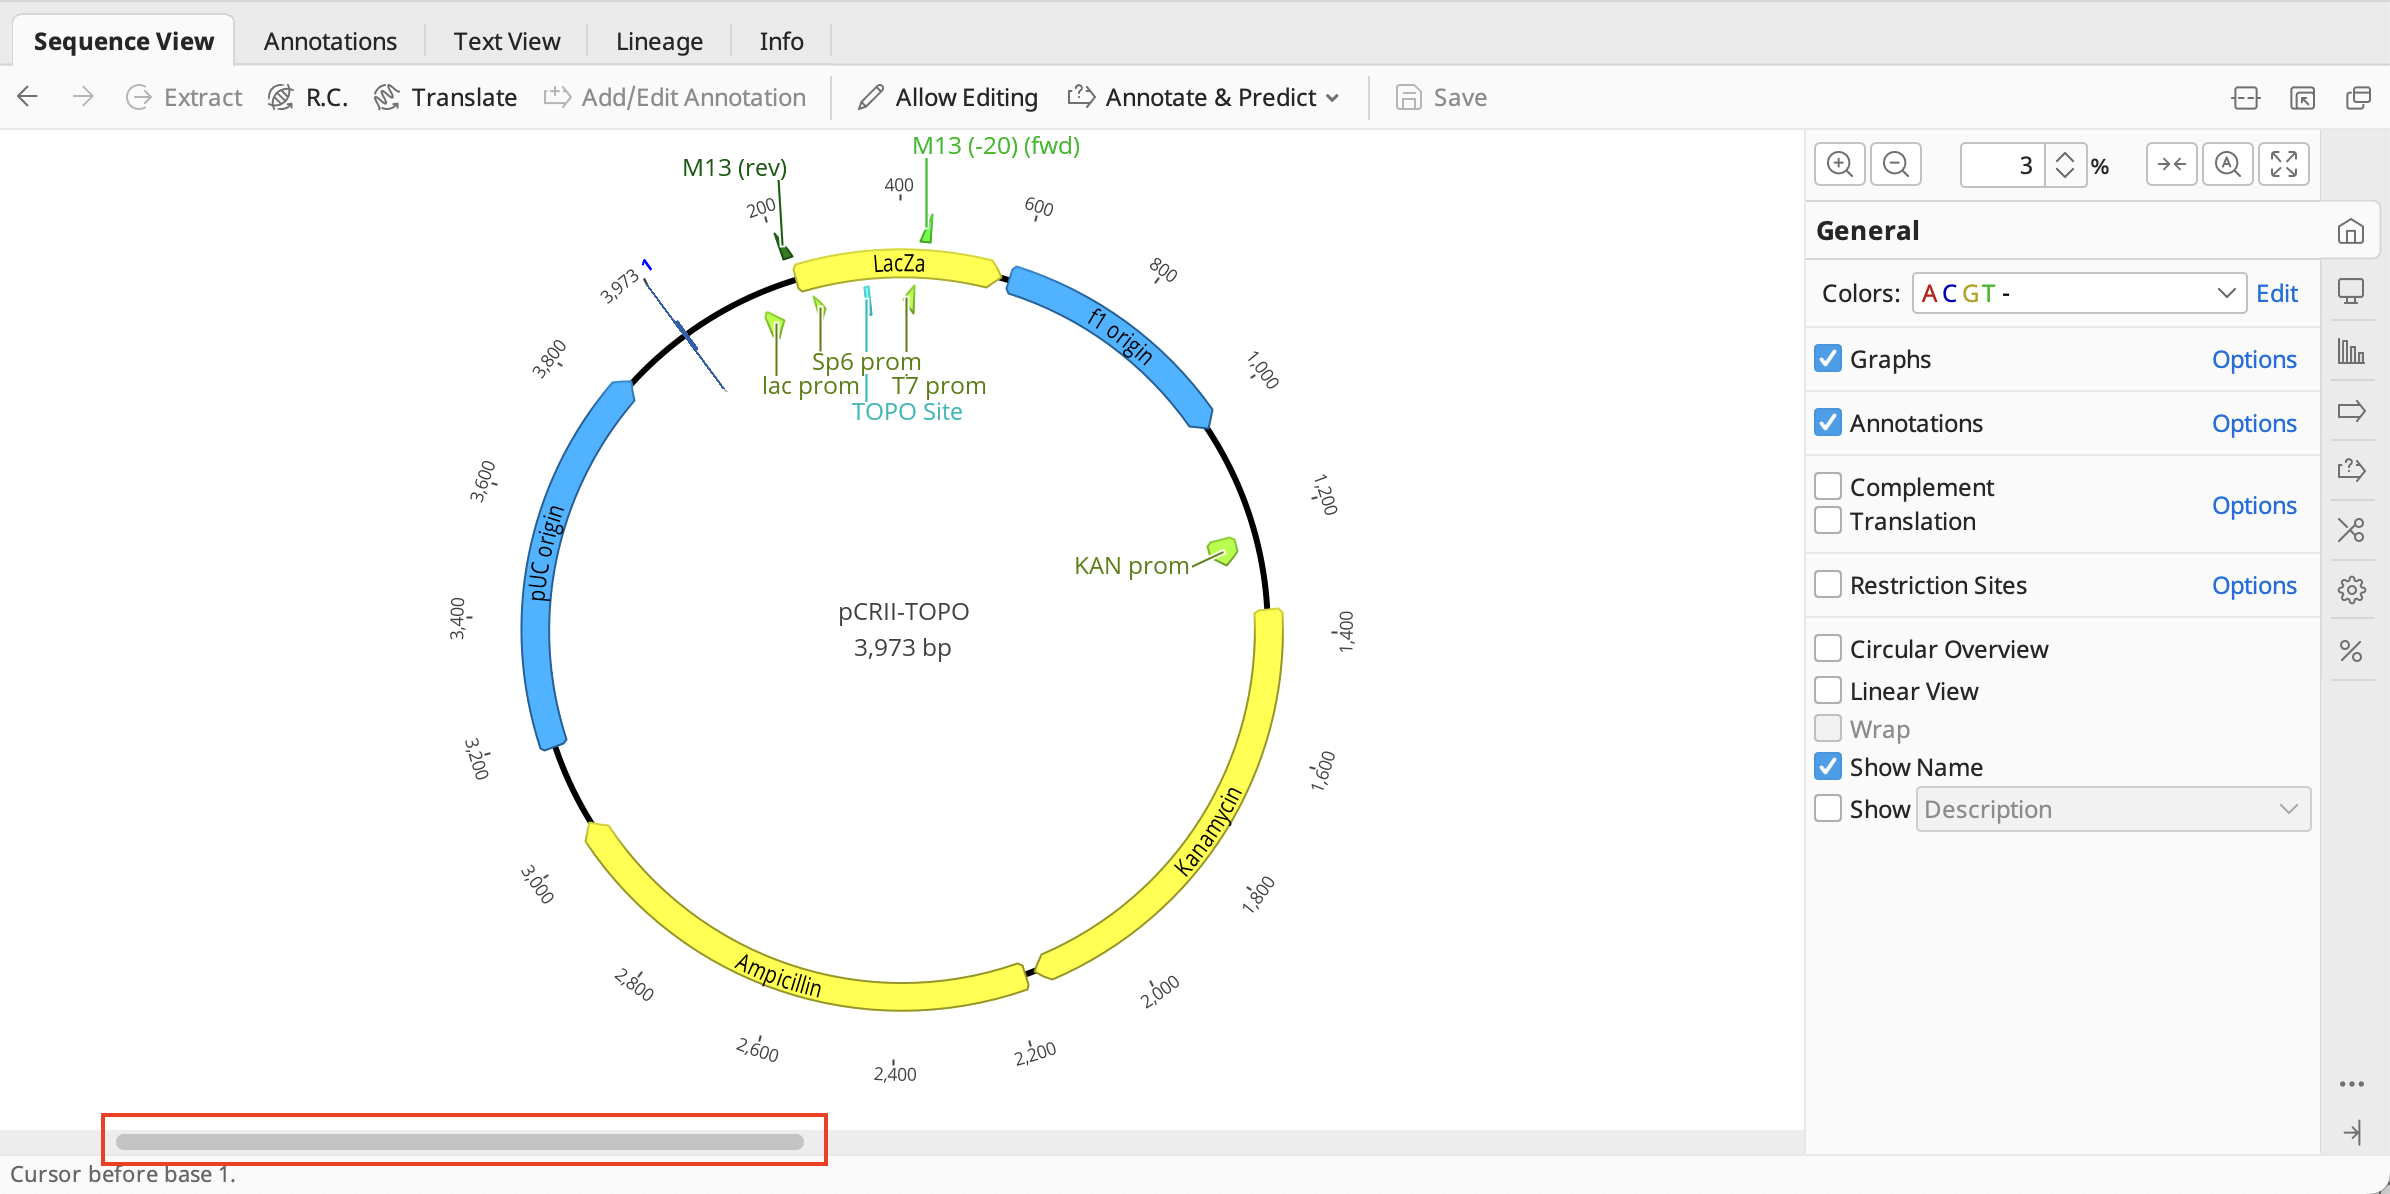
Task: Enable the Linear View checkbox
Action: coord(1828,690)
